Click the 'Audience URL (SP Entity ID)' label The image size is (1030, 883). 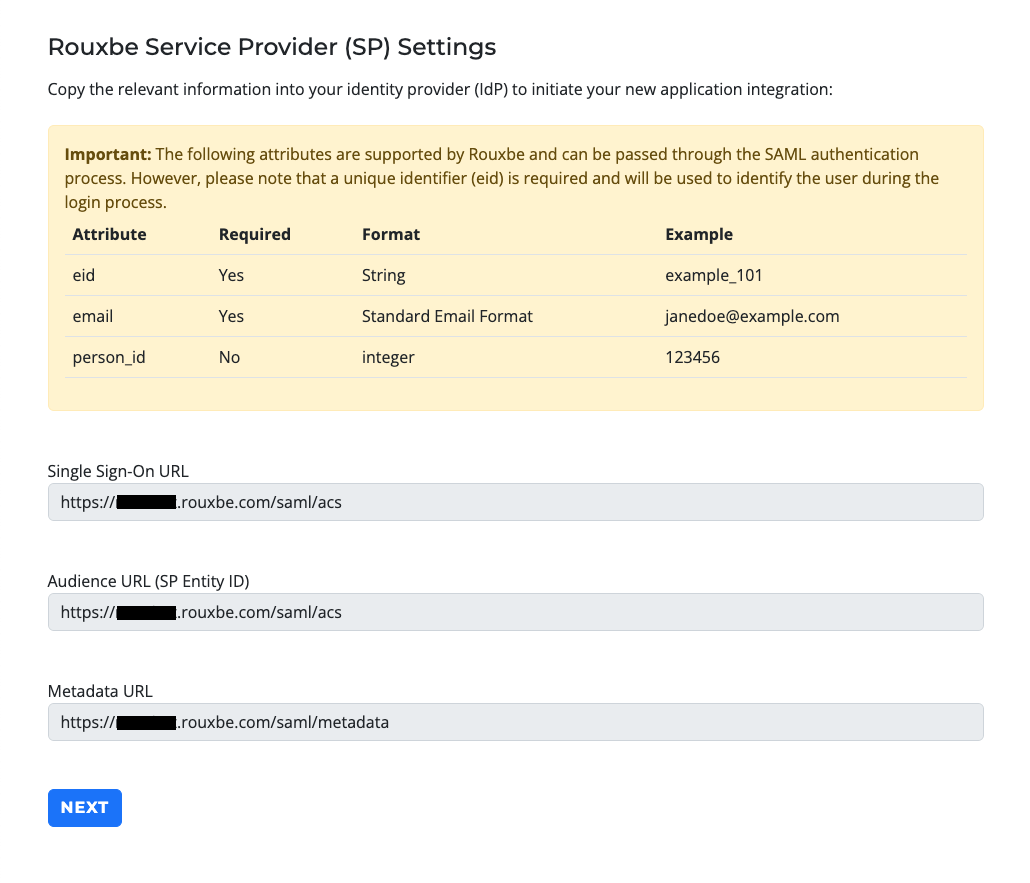(x=148, y=581)
